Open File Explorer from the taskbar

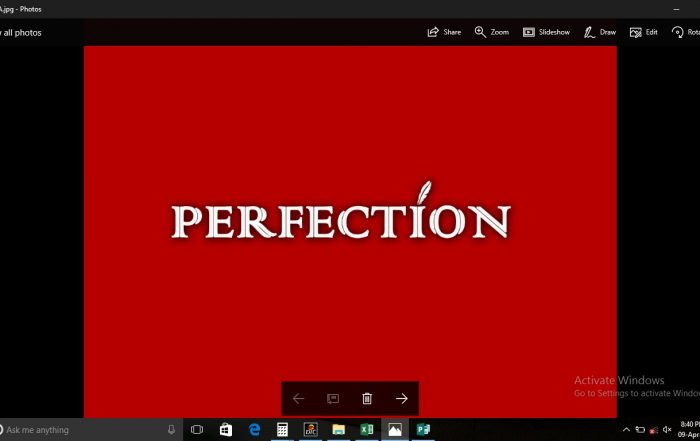338,429
